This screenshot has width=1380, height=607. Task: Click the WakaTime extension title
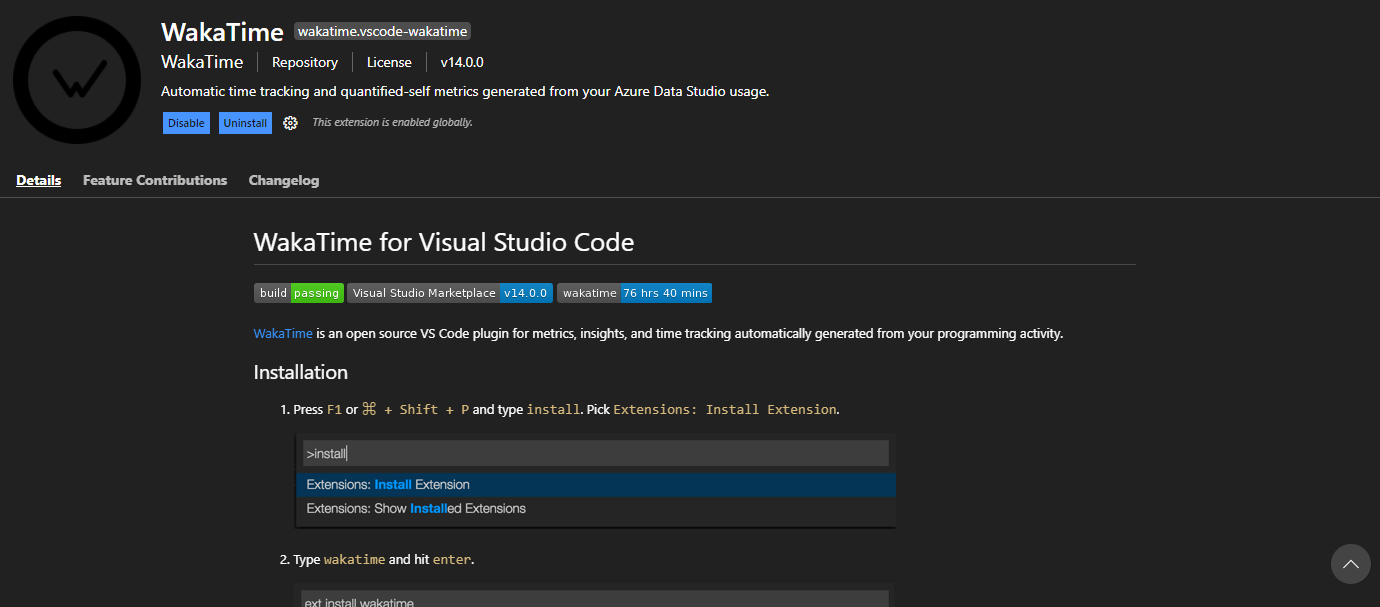(222, 31)
